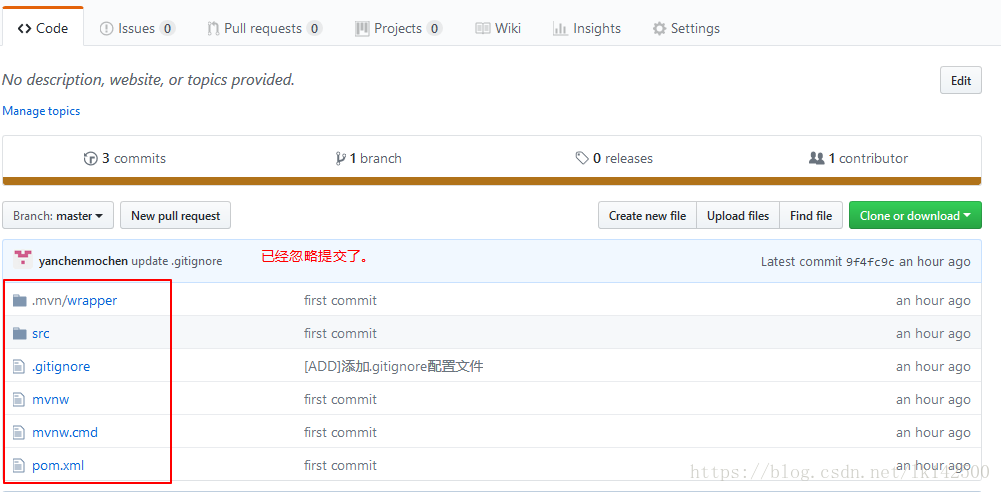Open the Wiki tab
This screenshot has width=1001, height=492.
pyautogui.click(x=499, y=28)
